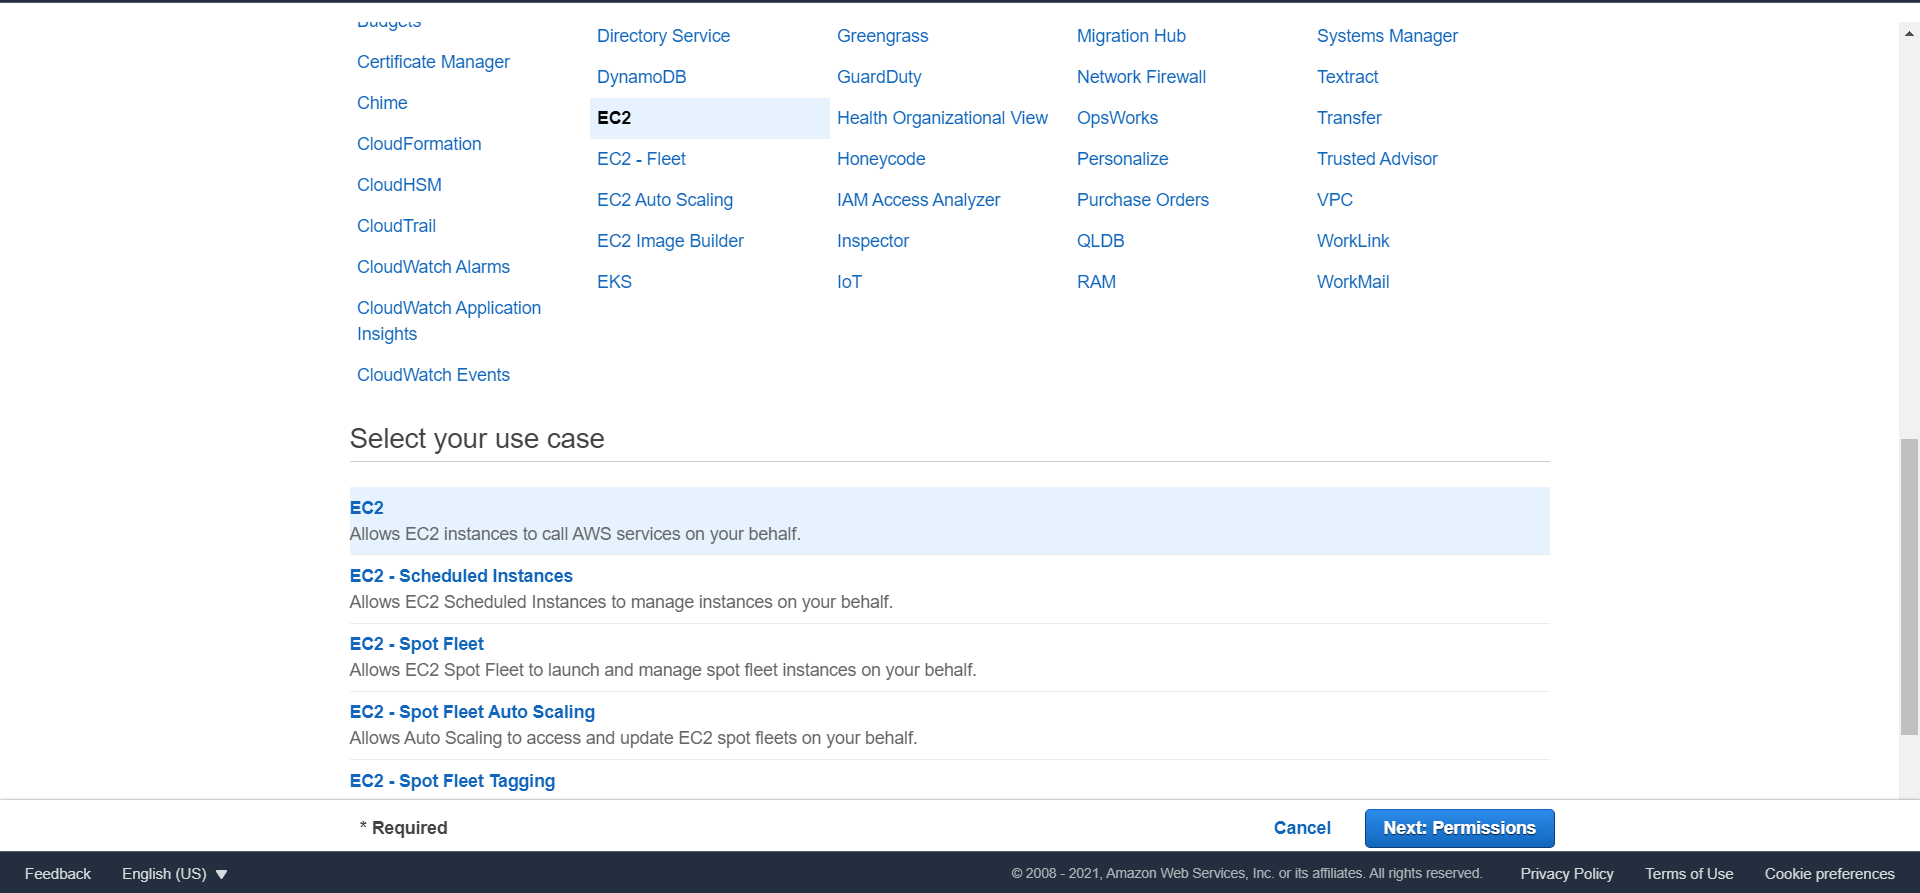Click the scrollbar up arrow
Image resolution: width=1920 pixels, height=893 pixels.
pos(1909,33)
